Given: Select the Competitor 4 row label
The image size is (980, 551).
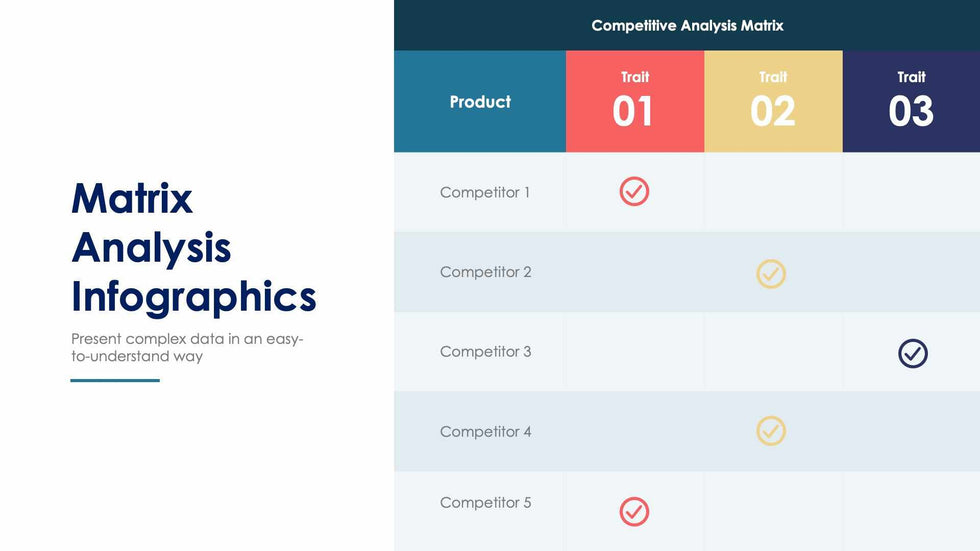Looking at the screenshot, I should click(485, 432).
